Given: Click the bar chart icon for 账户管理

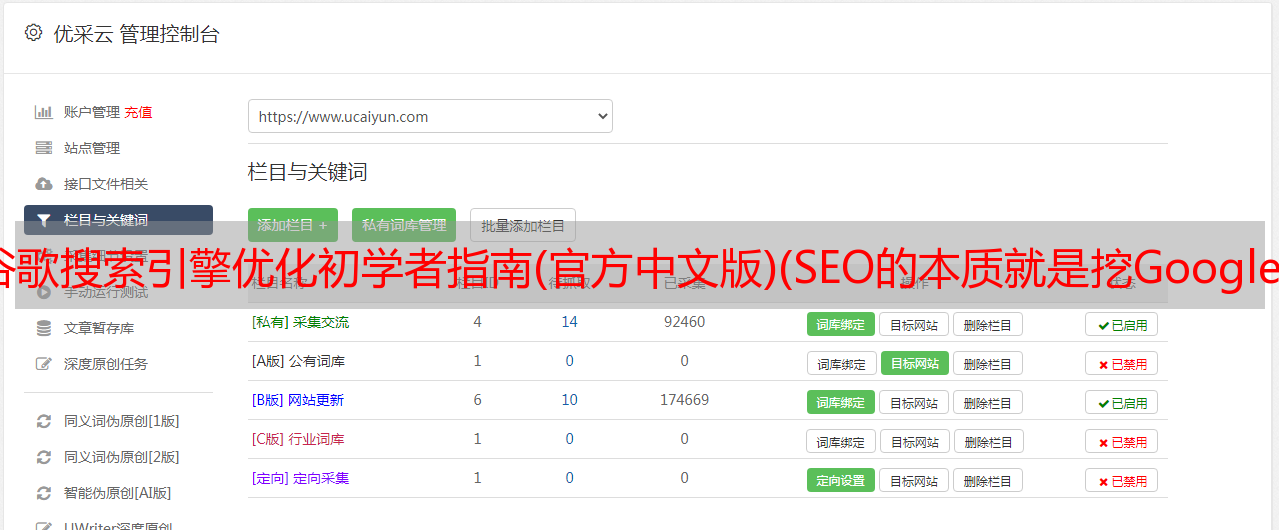Looking at the screenshot, I should click(x=43, y=112).
